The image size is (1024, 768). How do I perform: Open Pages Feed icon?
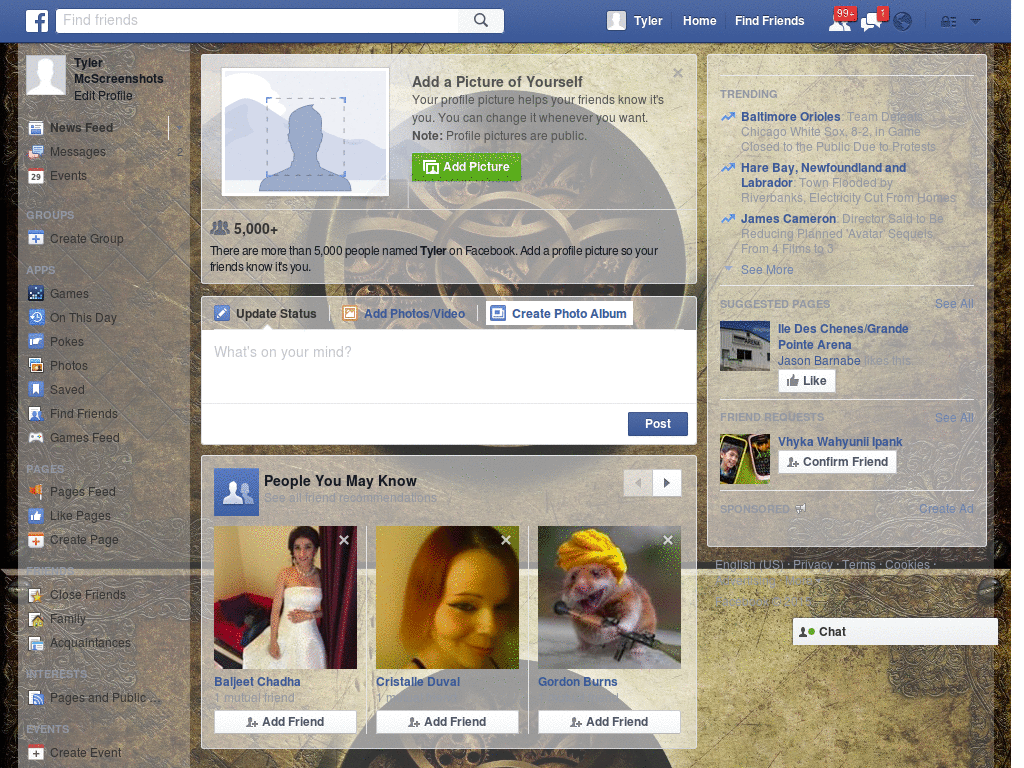coord(36,491)
